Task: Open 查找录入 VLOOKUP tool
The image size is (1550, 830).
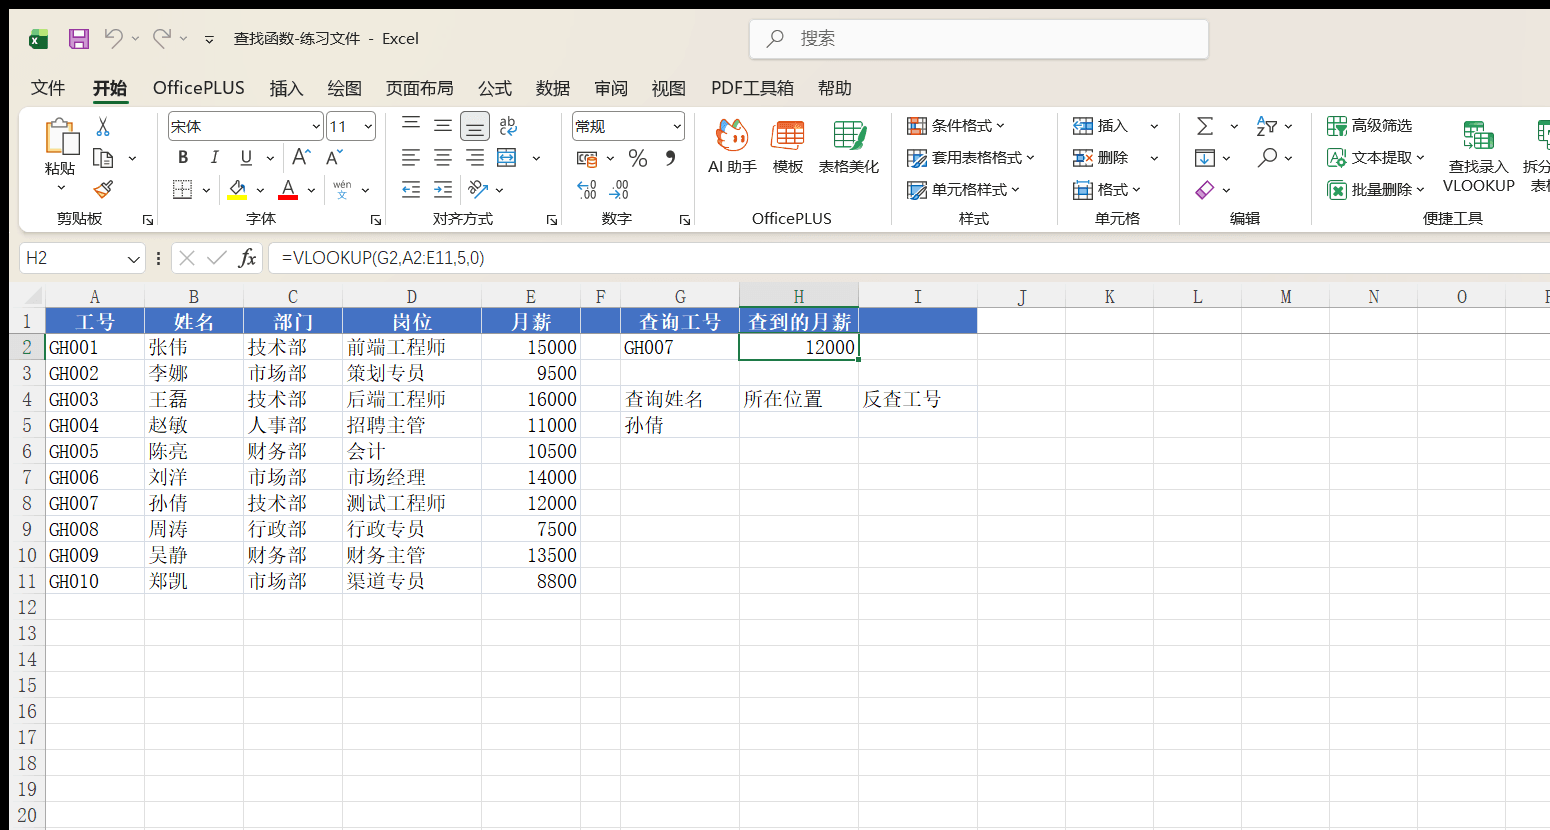Action: tap(1478, 155)
